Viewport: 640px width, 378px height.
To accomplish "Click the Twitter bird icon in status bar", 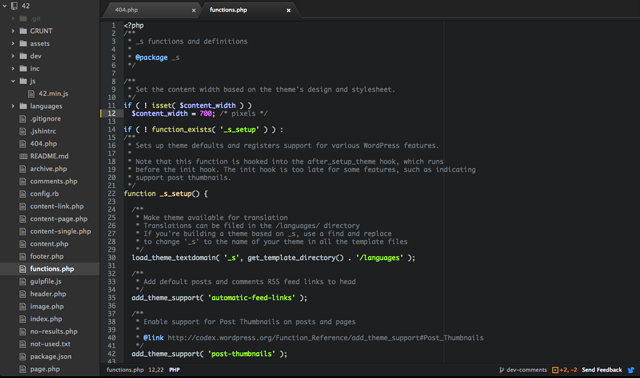I will click(631, 370).
